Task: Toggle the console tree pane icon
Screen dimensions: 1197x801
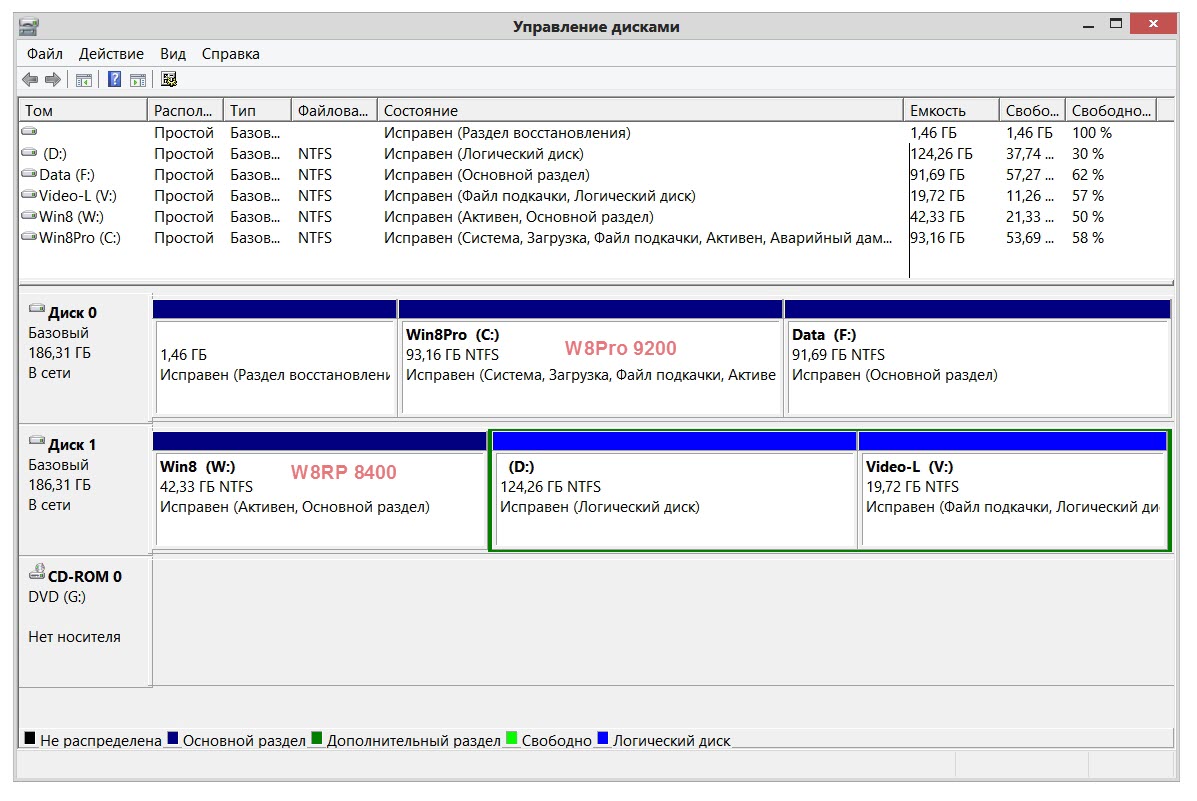Action: click(x=84, y=80)
